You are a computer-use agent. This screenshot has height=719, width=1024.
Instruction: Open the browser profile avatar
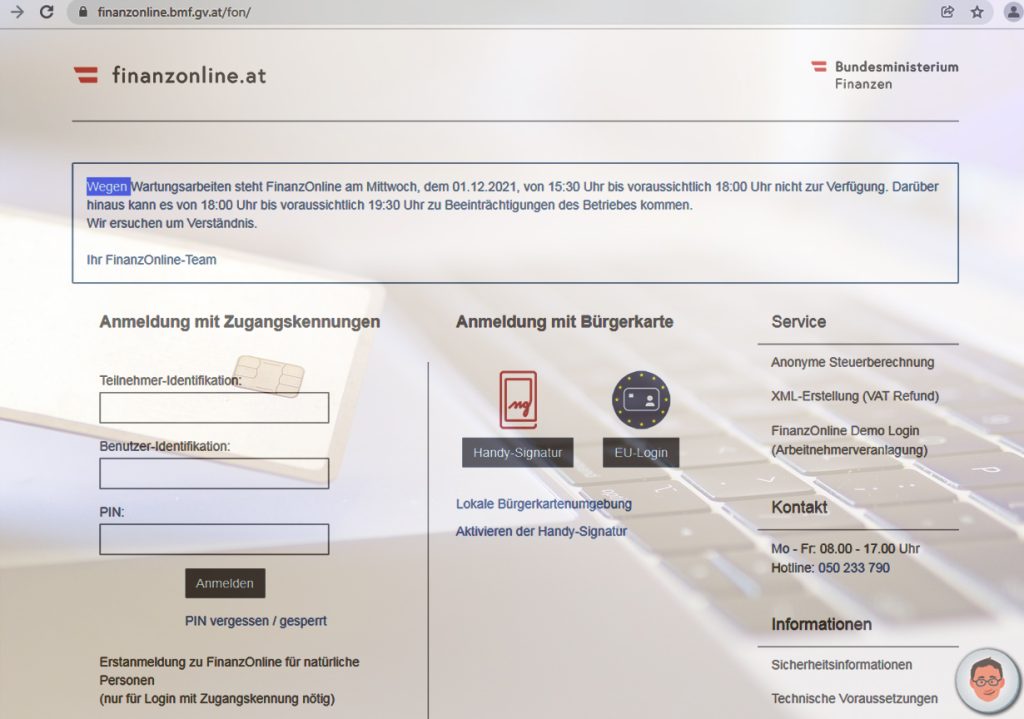(x=1013, y=12)
